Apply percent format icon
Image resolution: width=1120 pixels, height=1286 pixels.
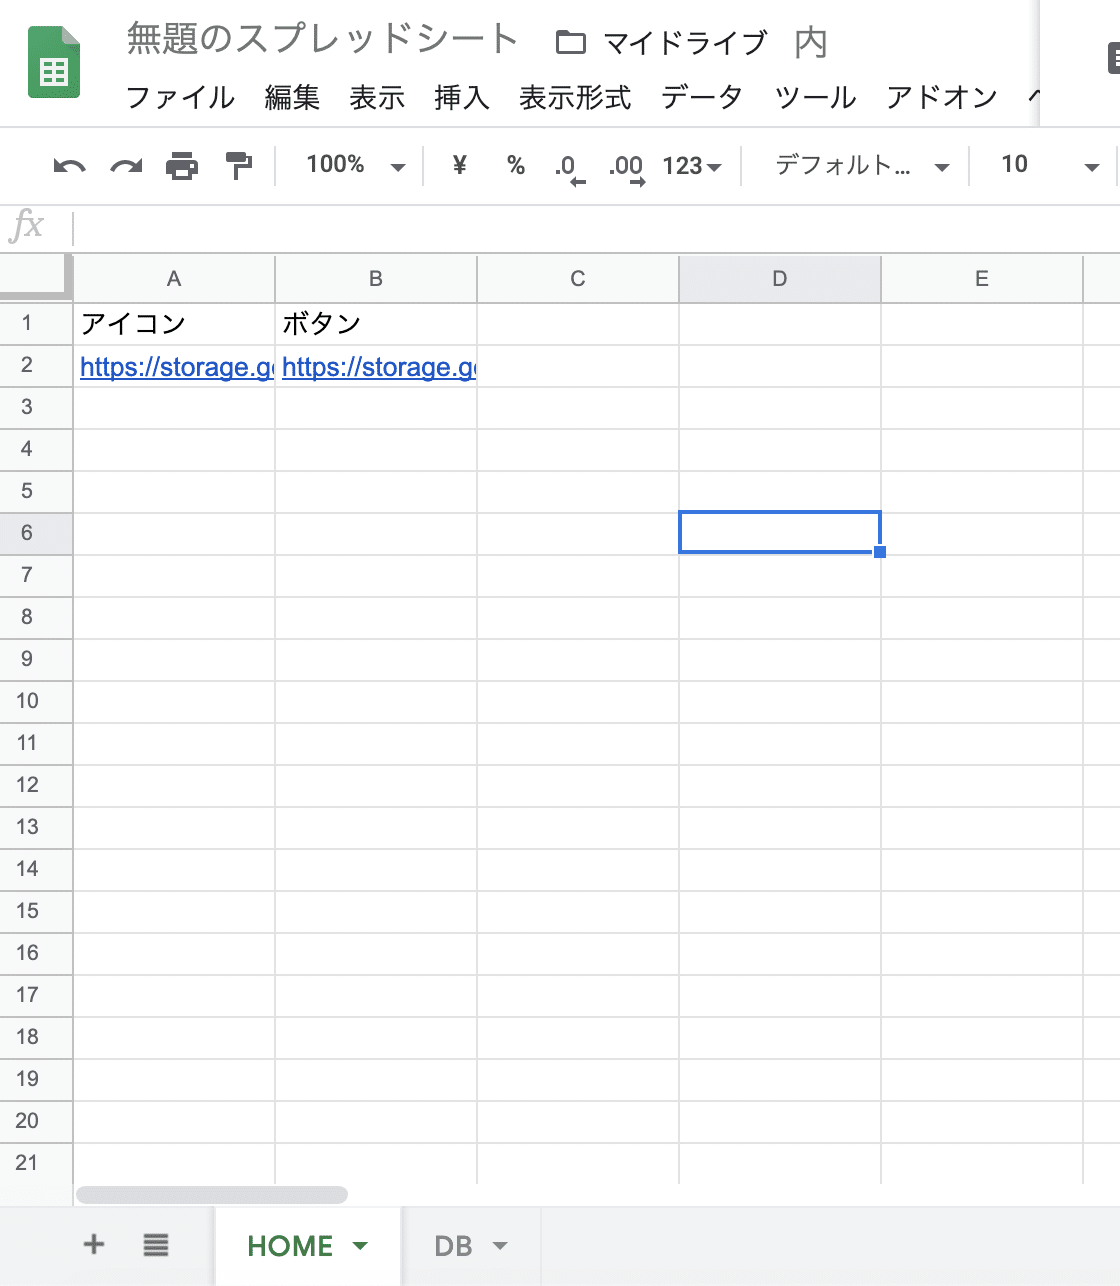[516, 166]
